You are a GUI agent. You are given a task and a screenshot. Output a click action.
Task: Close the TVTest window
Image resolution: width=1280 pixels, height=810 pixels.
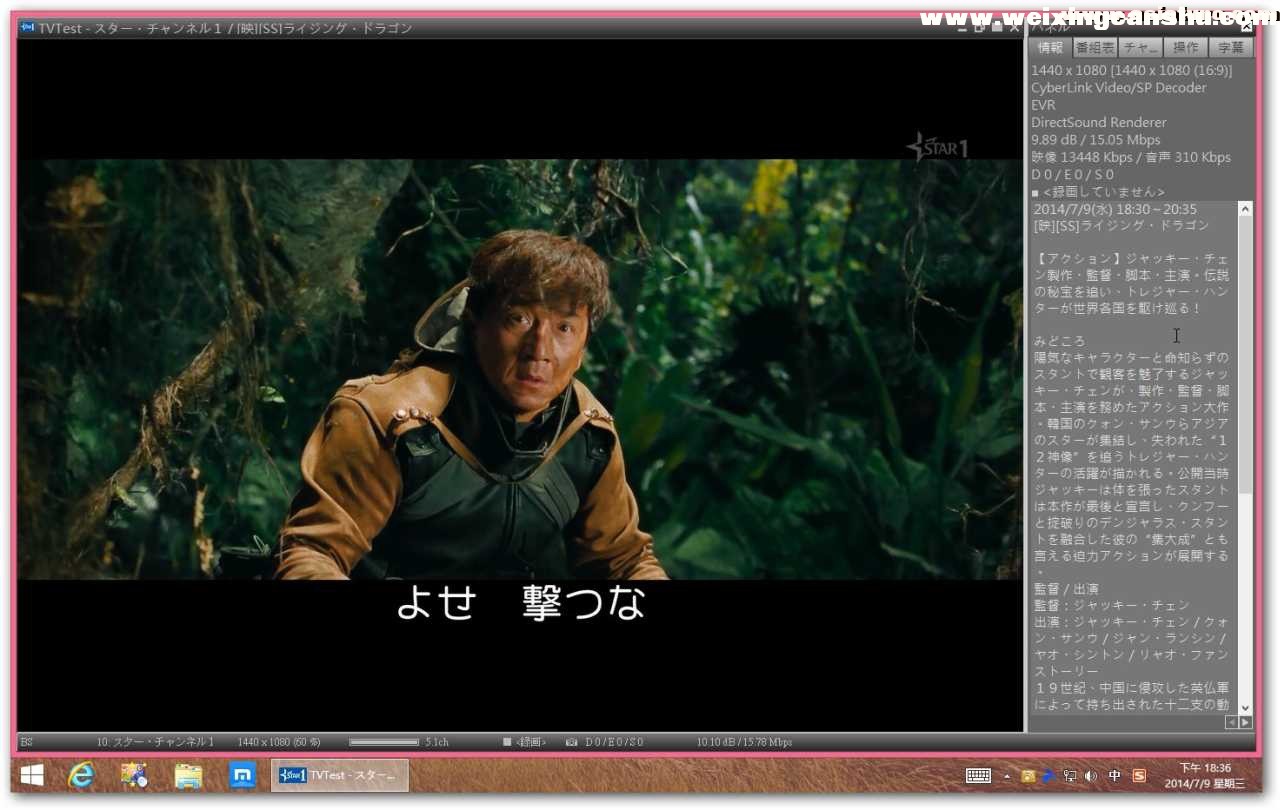point(1014,29)
